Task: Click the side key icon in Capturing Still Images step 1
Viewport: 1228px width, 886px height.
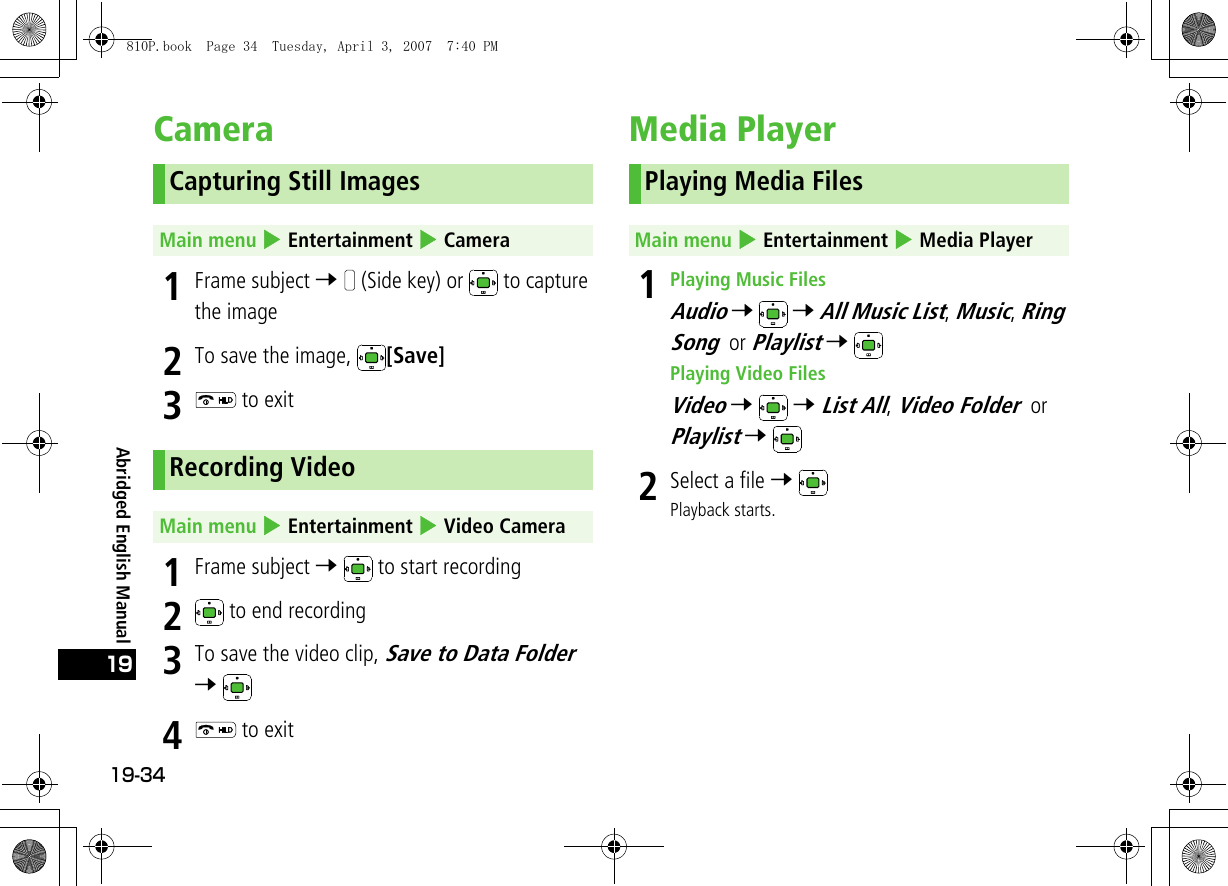Action: click(350, 282)
